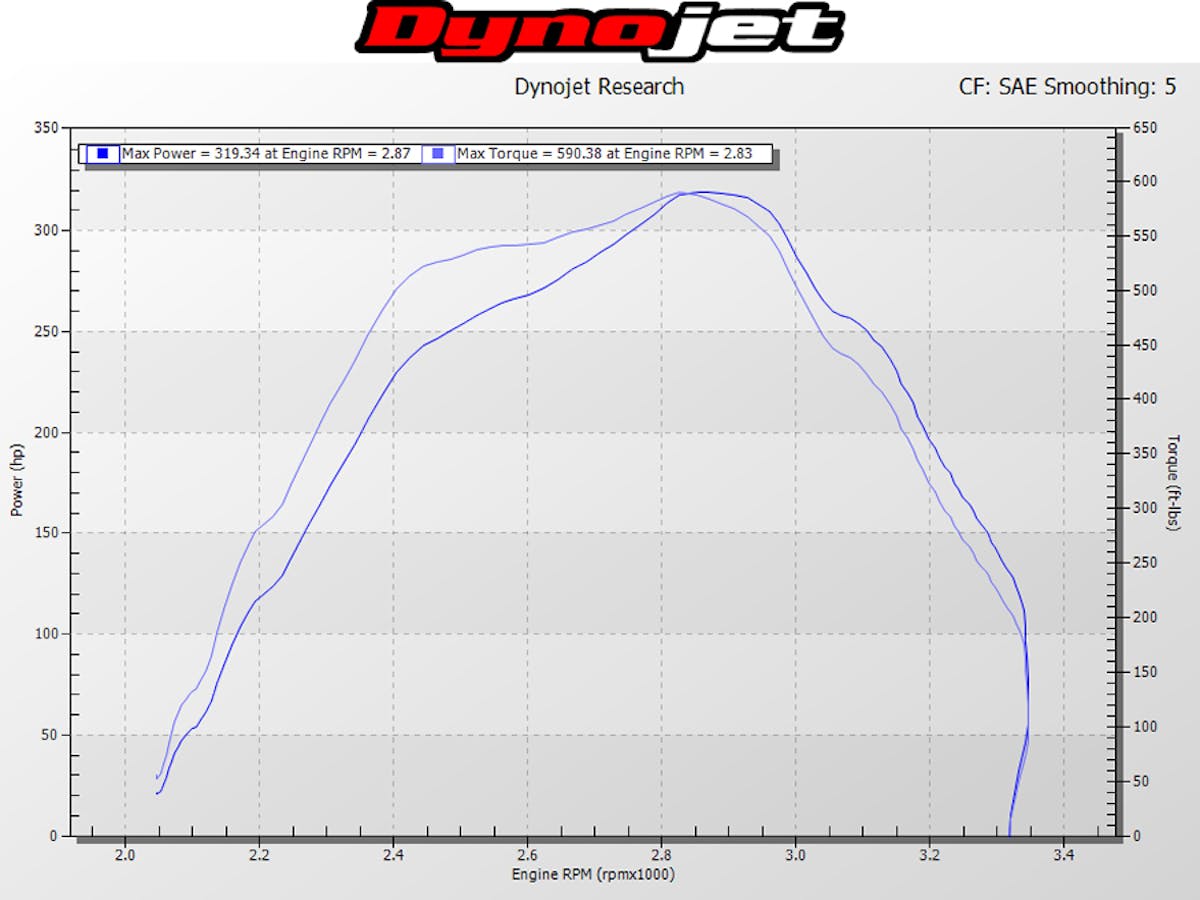Click the 650 tick on the torque axis
This screenshot has width=1200, height=900.
click(1145, 128)
